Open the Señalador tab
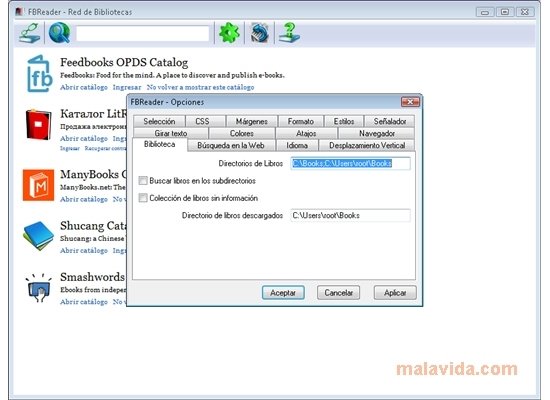This screenshot has height=400, width=550. click(x=390, y=121)
